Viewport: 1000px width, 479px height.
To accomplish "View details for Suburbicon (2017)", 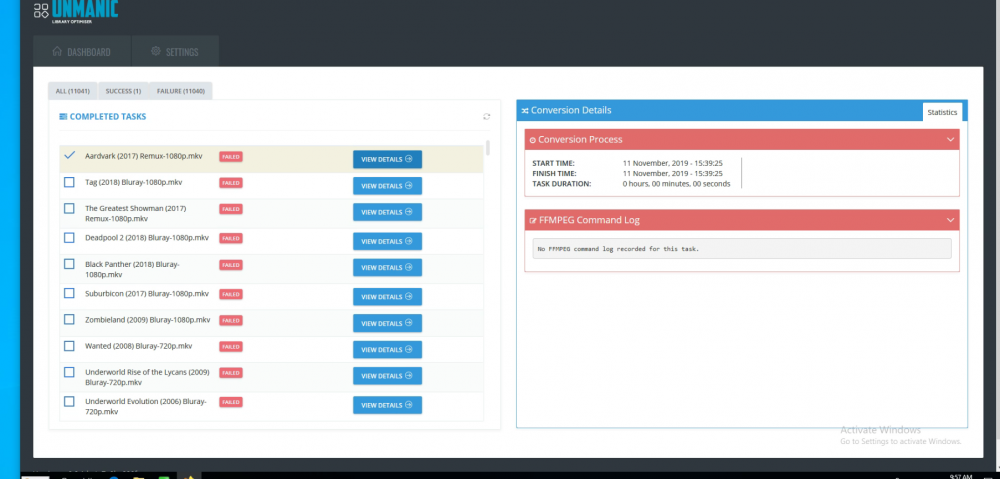I will (387, 297).
